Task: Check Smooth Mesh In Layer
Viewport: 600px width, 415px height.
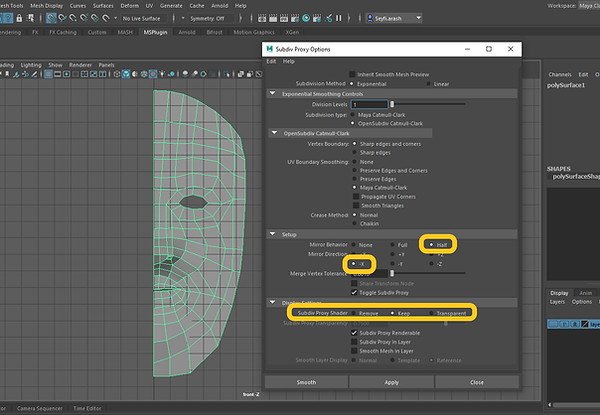Action: (x=354, y=351)
